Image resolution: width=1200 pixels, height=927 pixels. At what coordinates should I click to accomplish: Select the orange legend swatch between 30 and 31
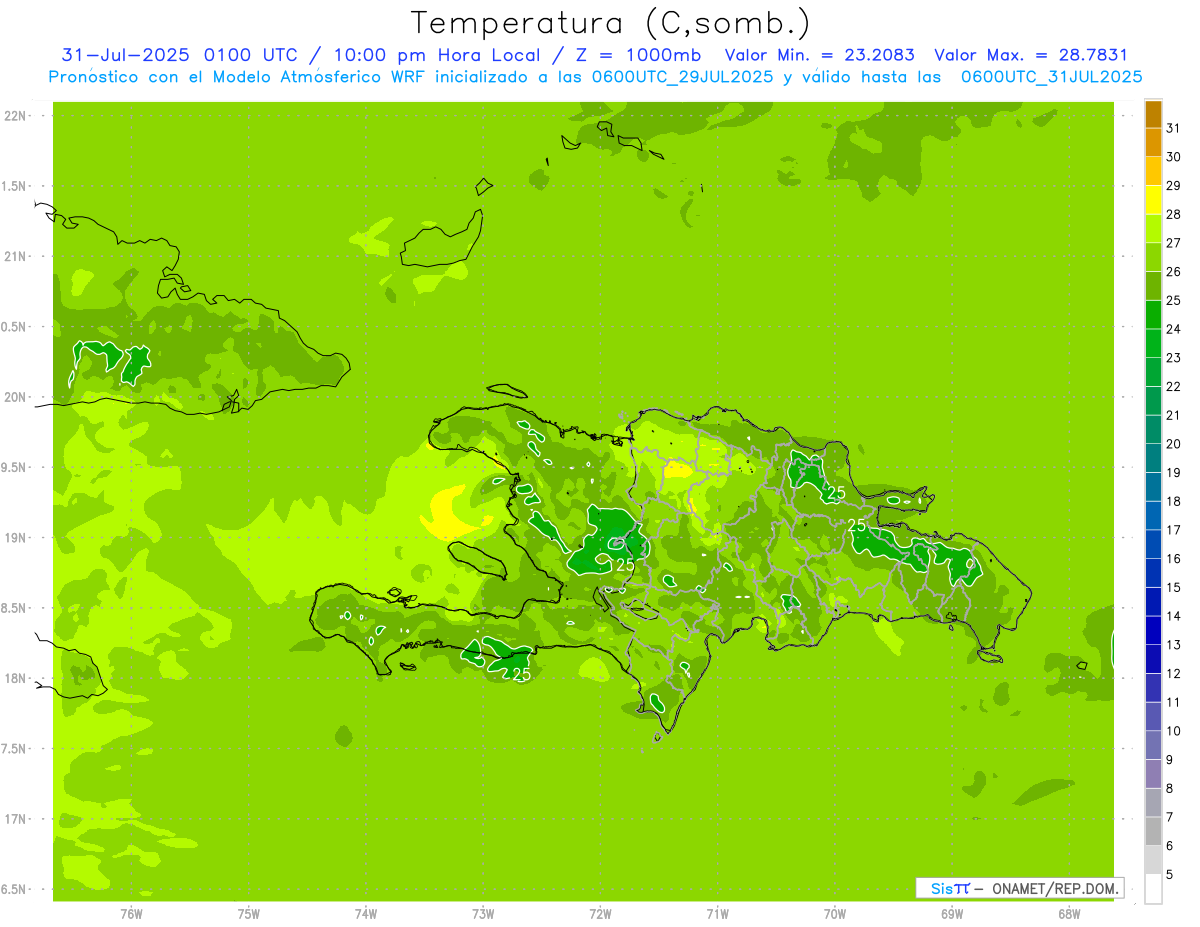[1153, 143]
